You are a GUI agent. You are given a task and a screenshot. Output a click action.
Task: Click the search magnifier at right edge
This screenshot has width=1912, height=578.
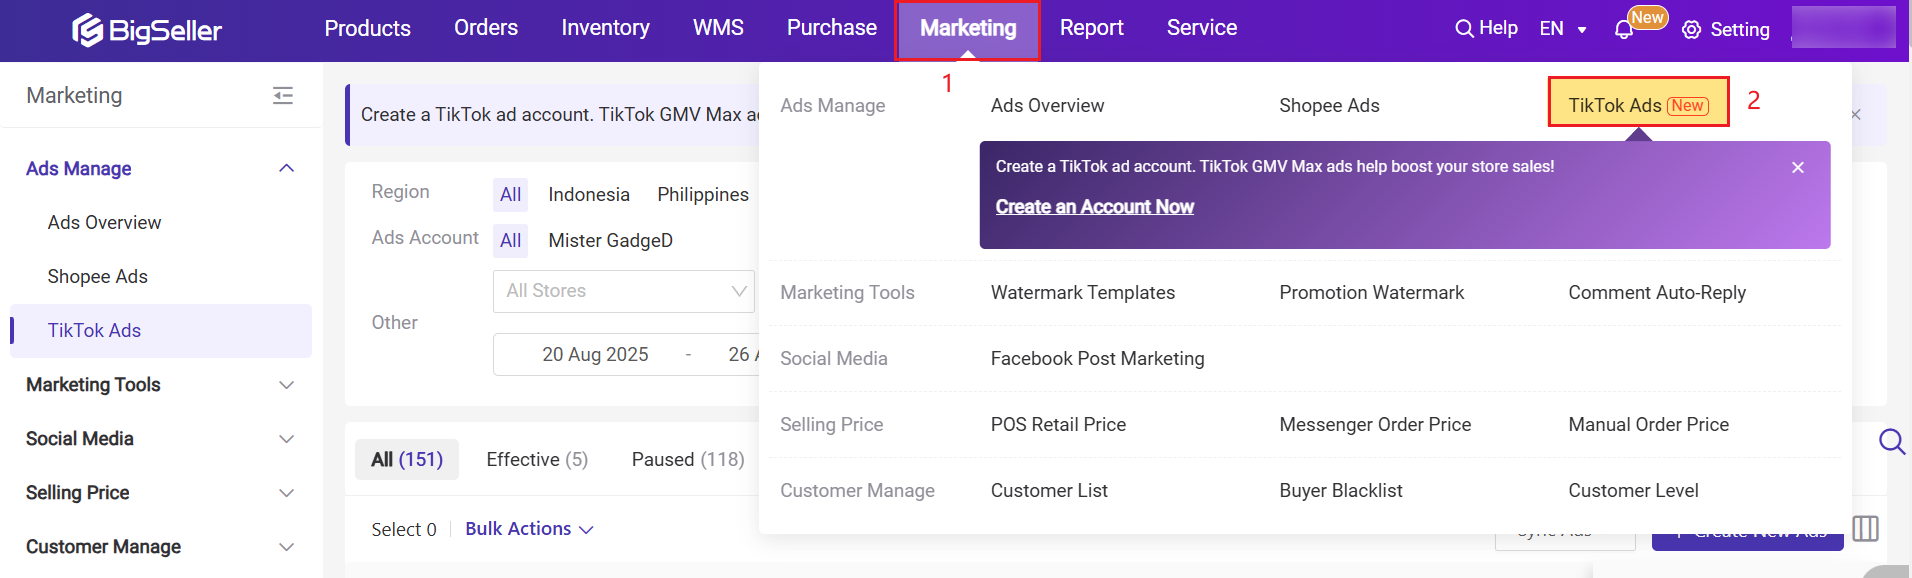1891,441
